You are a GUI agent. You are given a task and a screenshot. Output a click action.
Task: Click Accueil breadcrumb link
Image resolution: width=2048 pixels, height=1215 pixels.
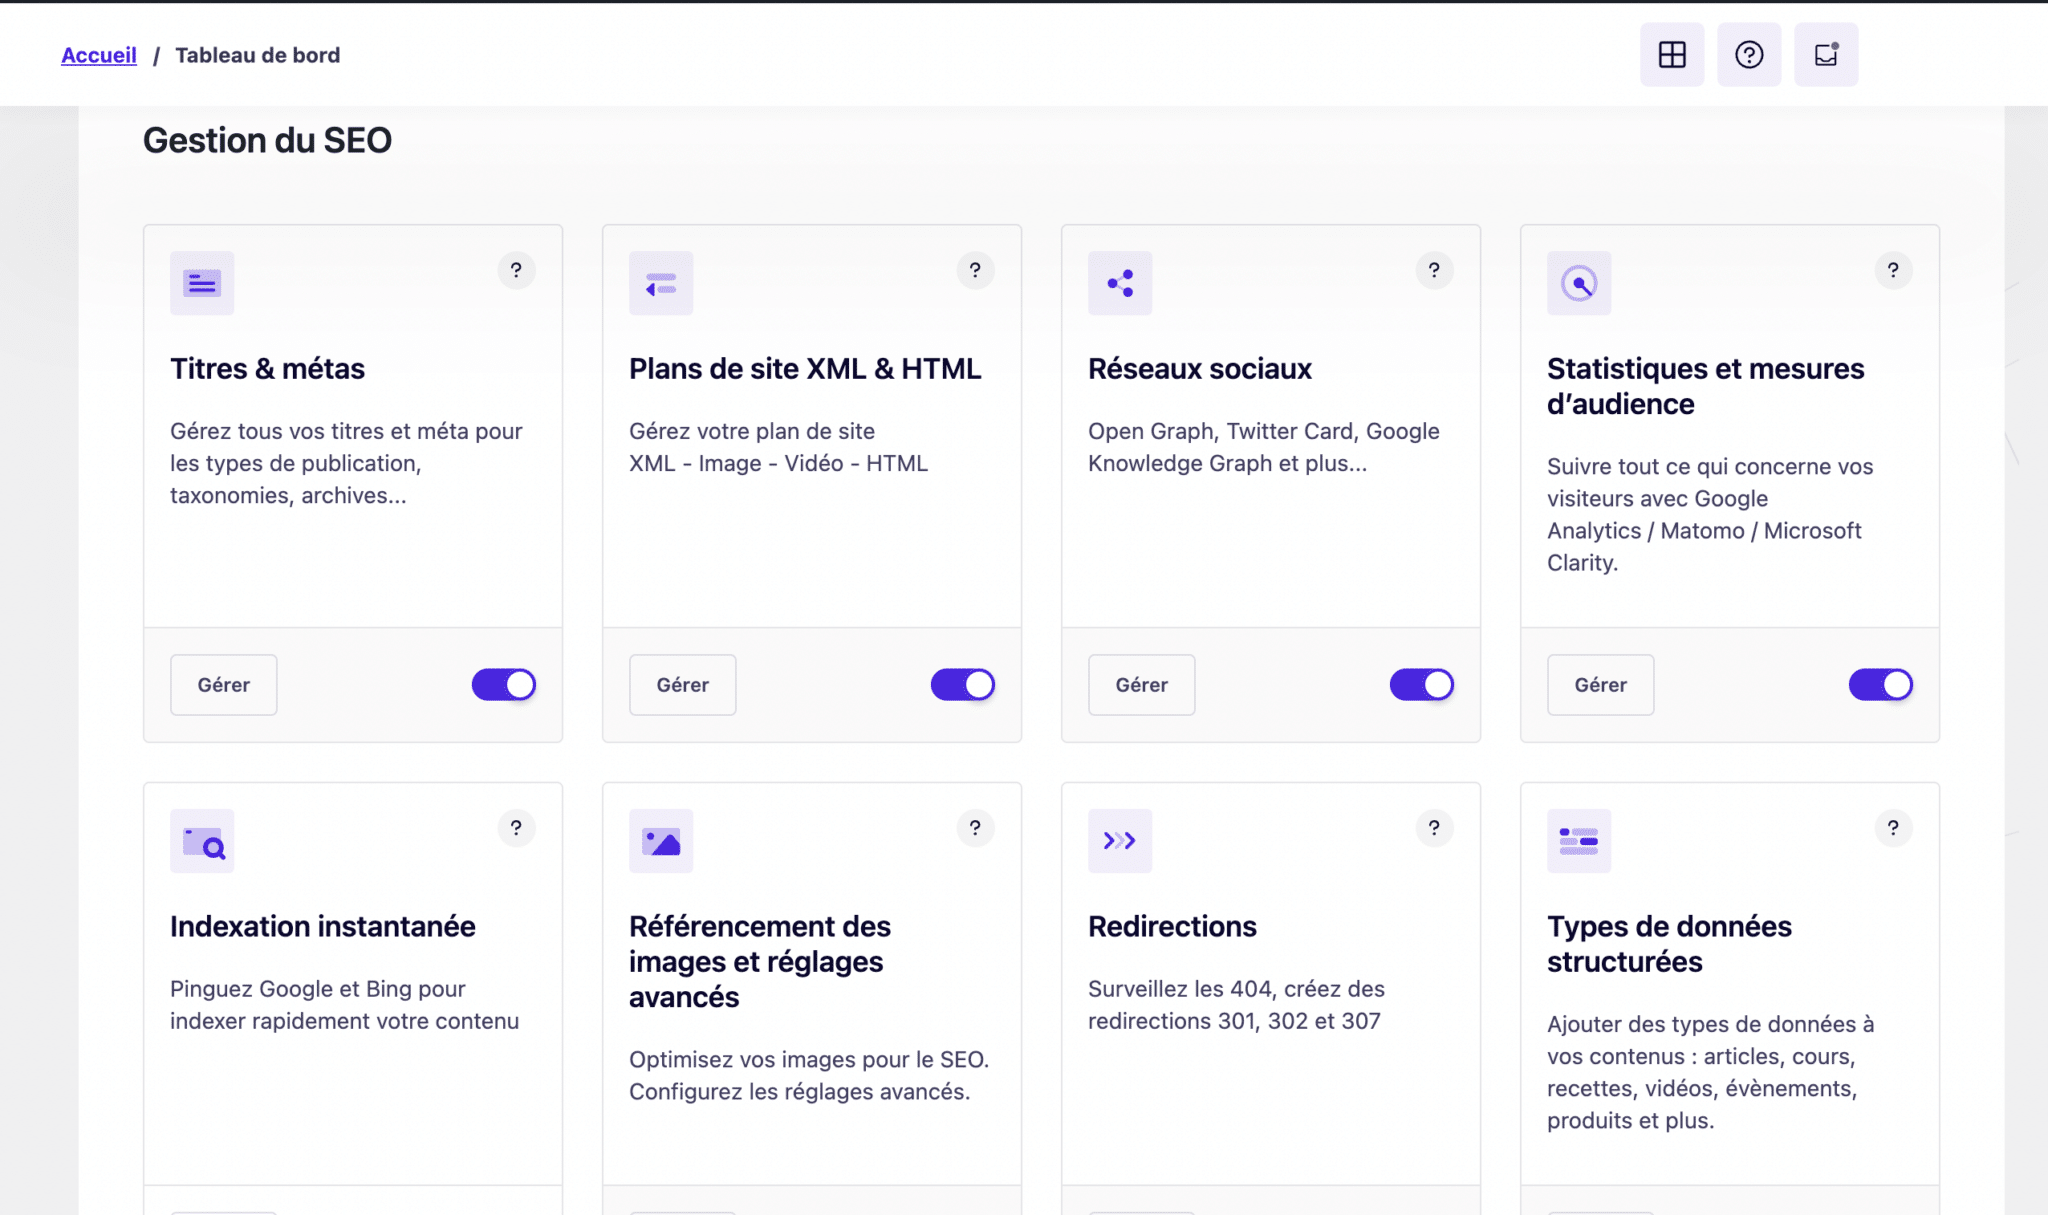(98, 55)
